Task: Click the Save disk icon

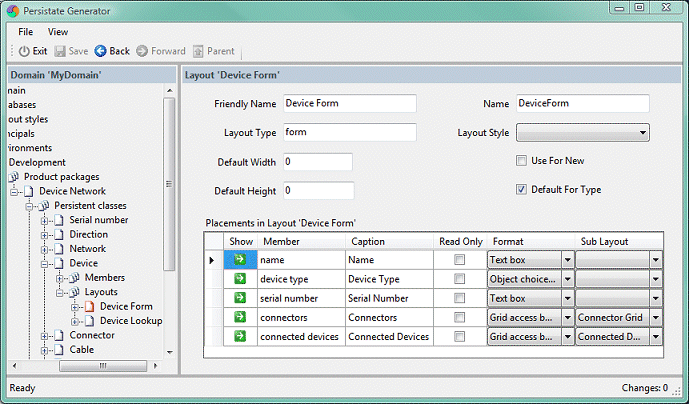Action: coord(60,51)
